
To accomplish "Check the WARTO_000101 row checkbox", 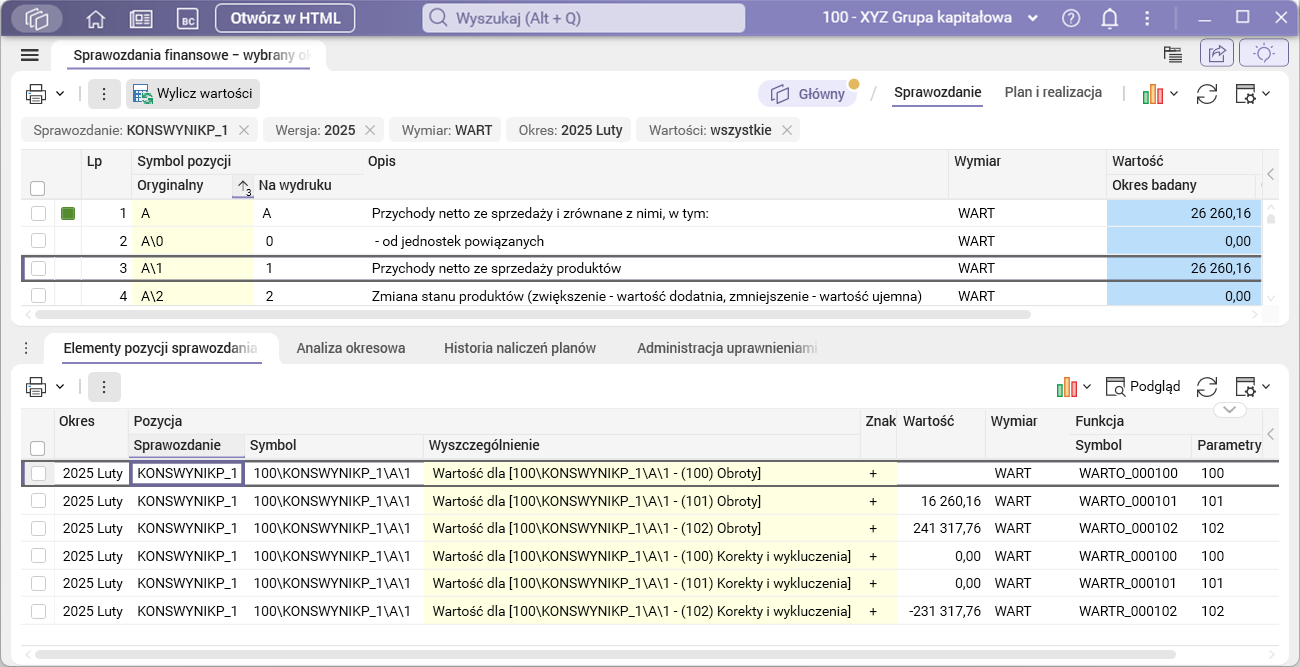I will 37,501.
